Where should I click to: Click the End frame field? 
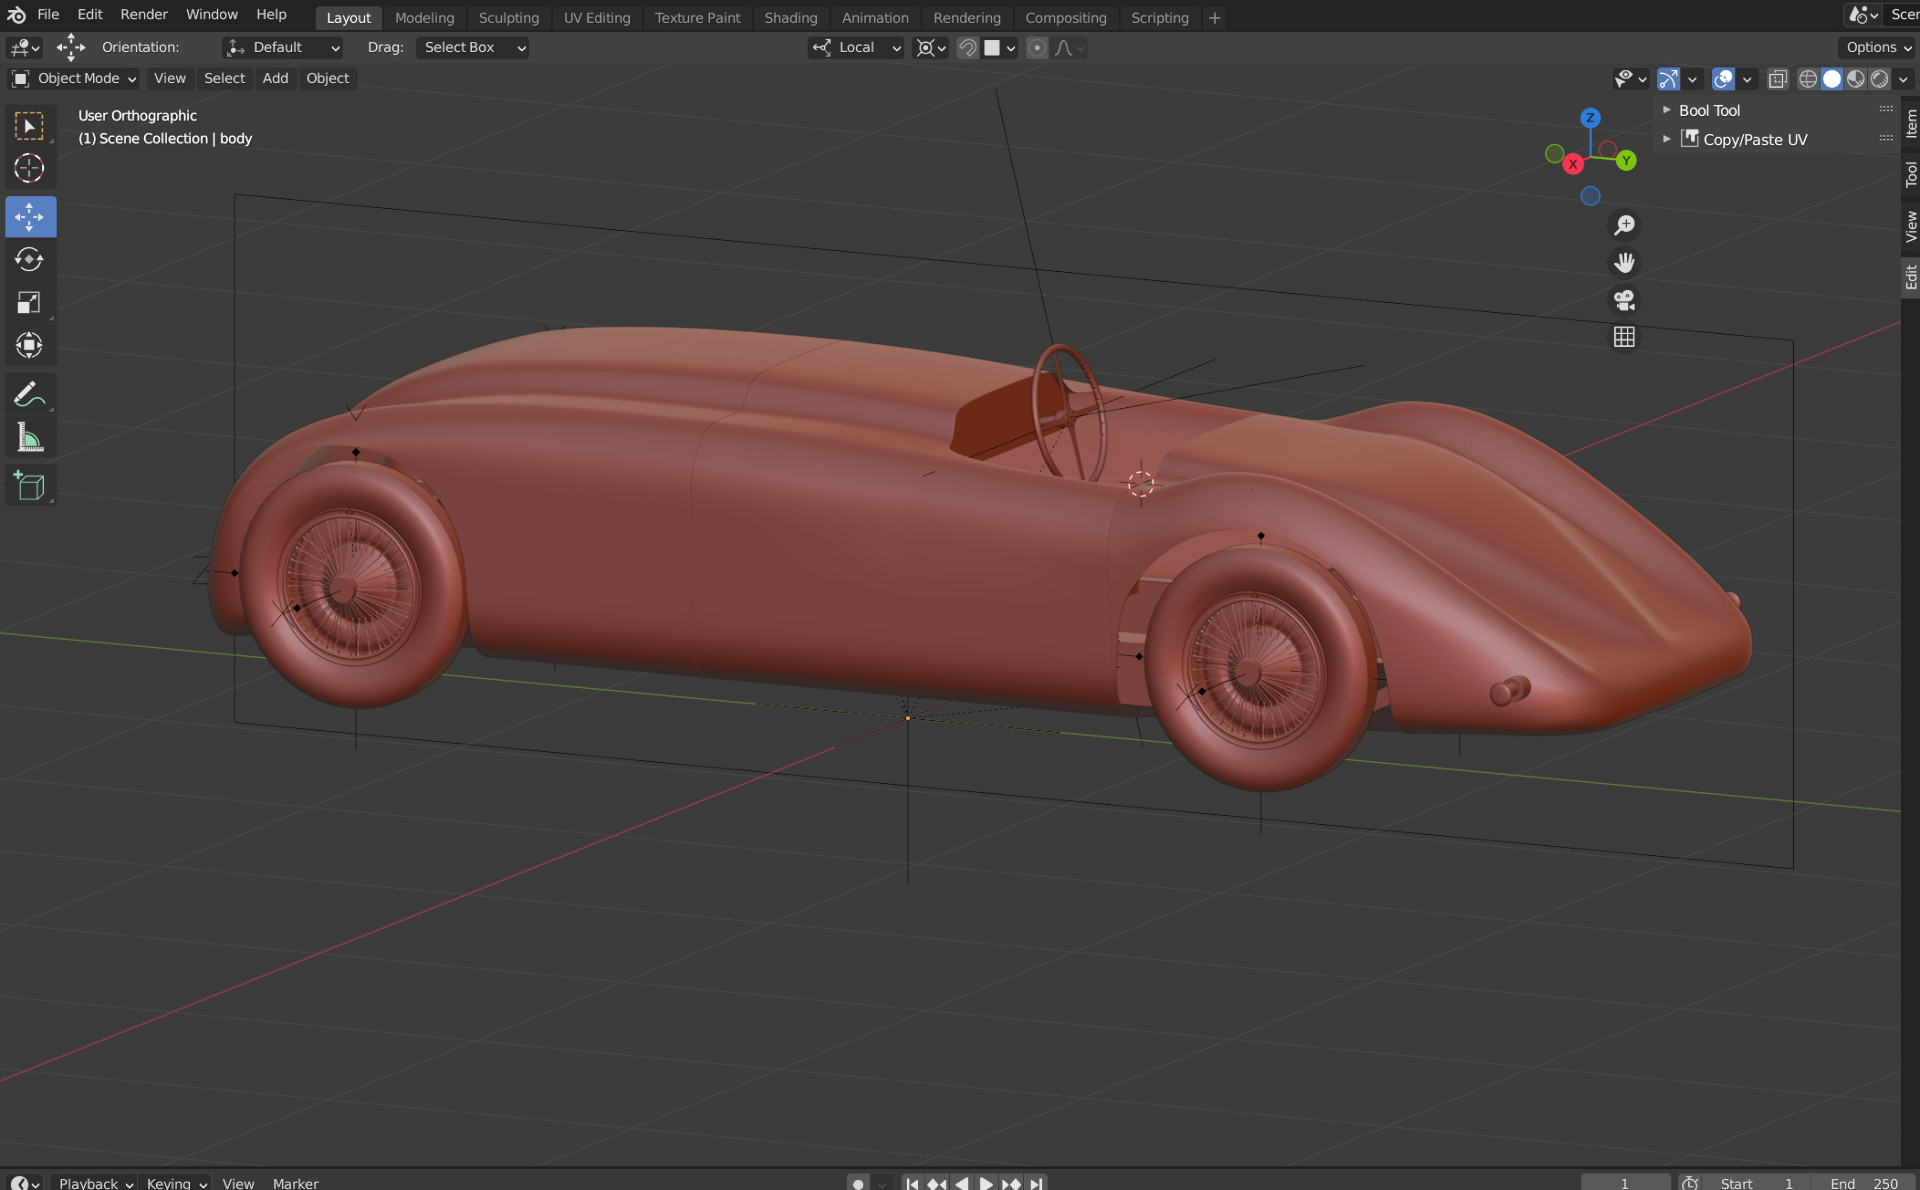coord(1863,1183)
